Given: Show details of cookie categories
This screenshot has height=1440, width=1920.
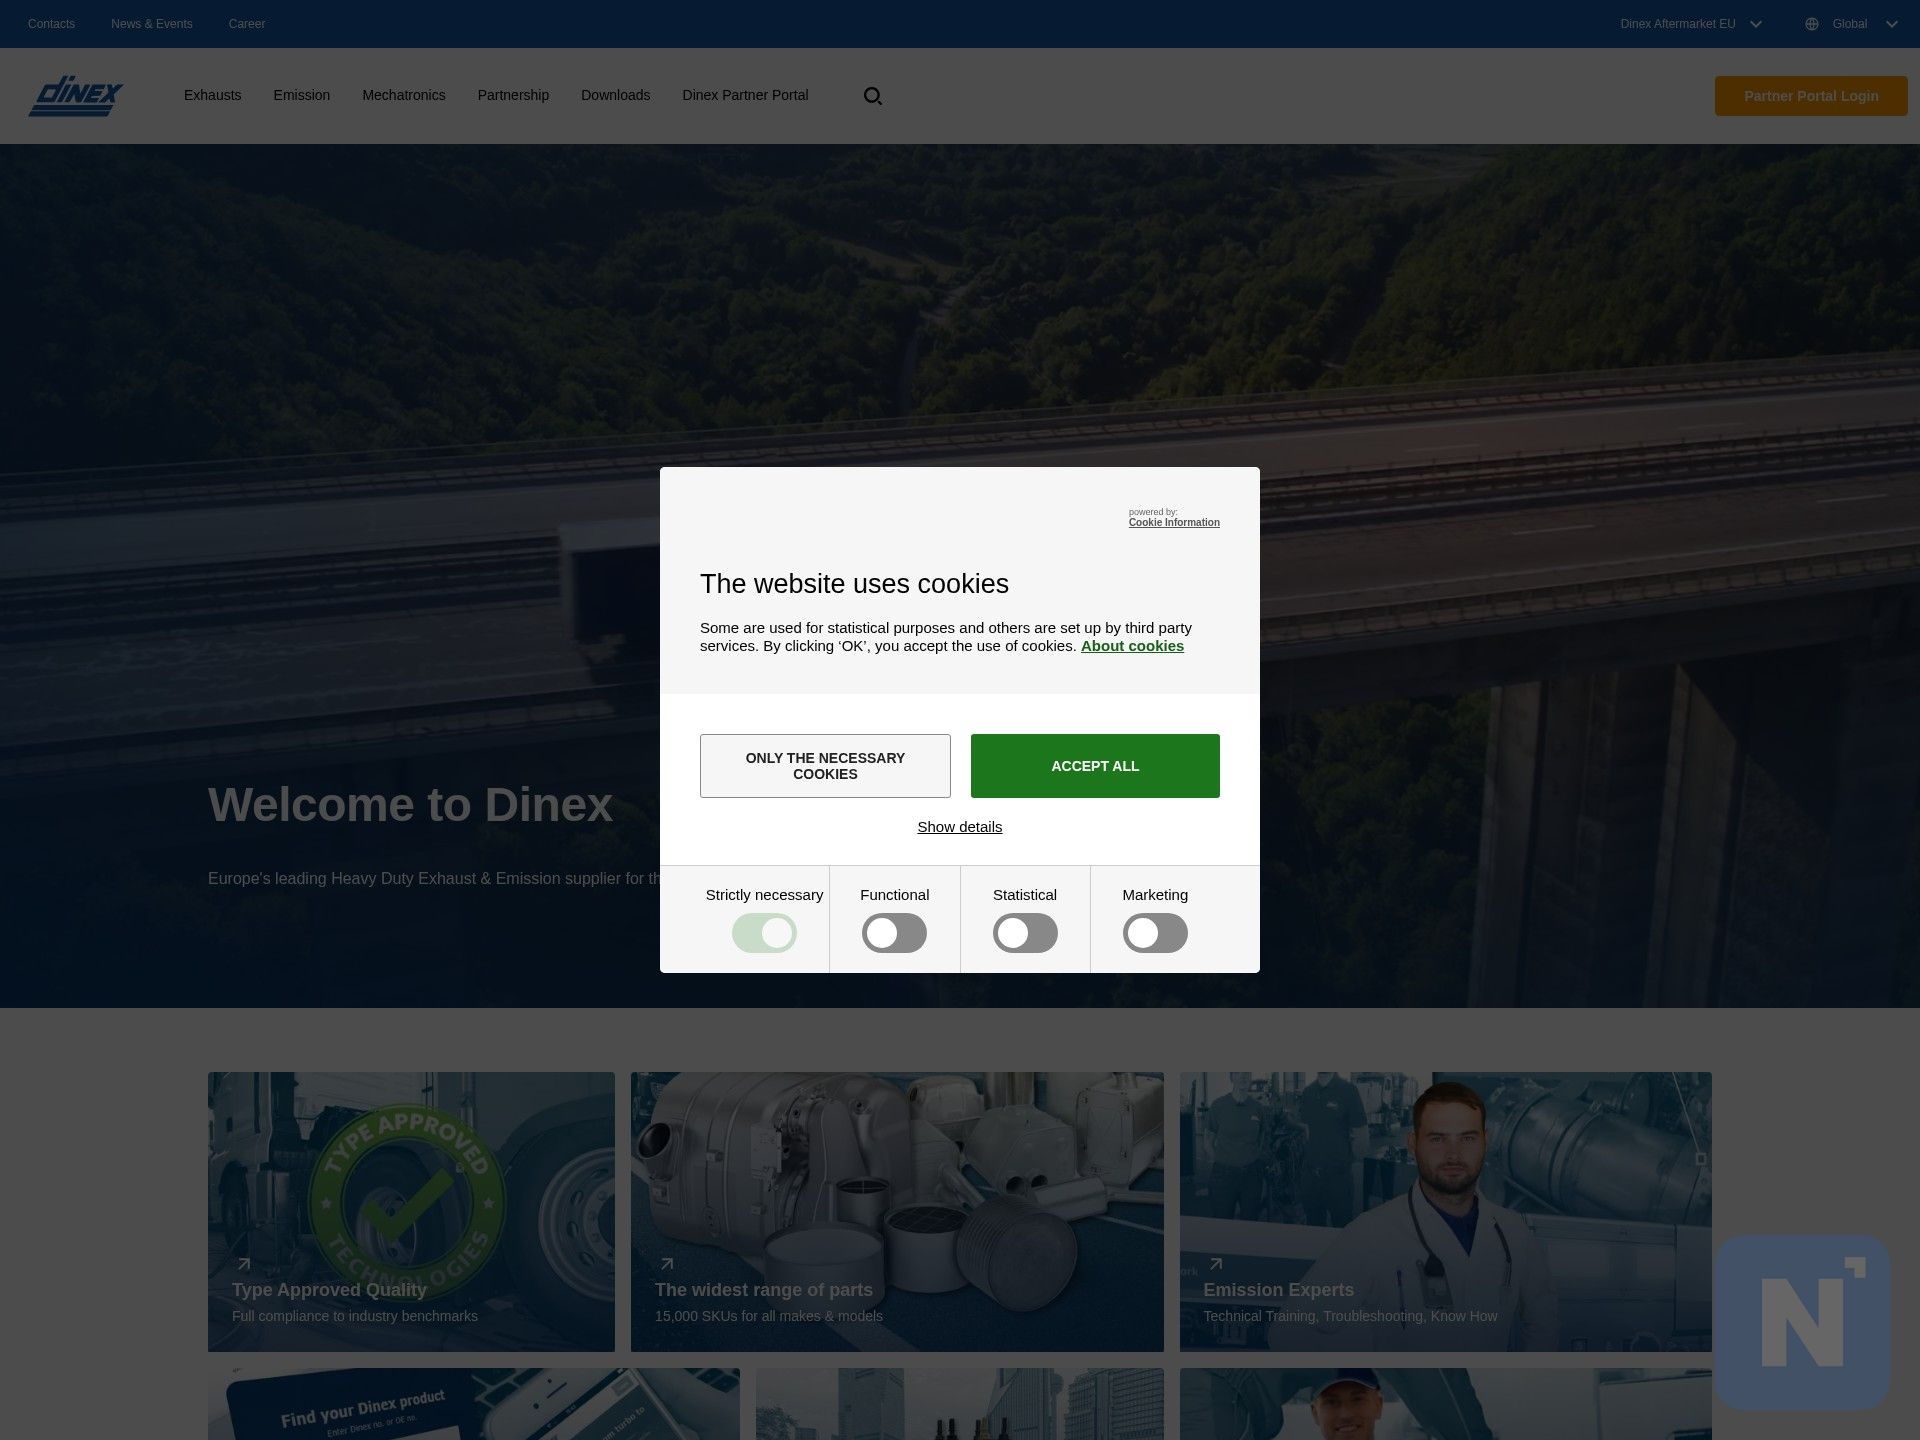Looking at the screenshot, I should tap(960, 827).
